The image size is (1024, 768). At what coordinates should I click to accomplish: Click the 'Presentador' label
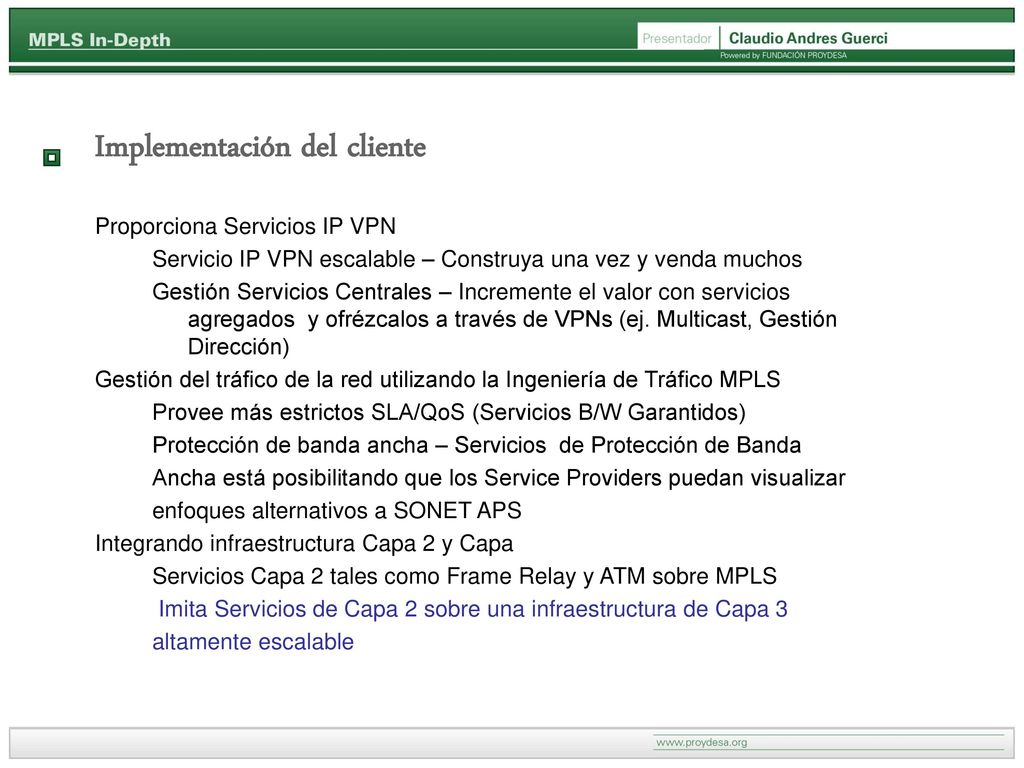pos(677,39)
